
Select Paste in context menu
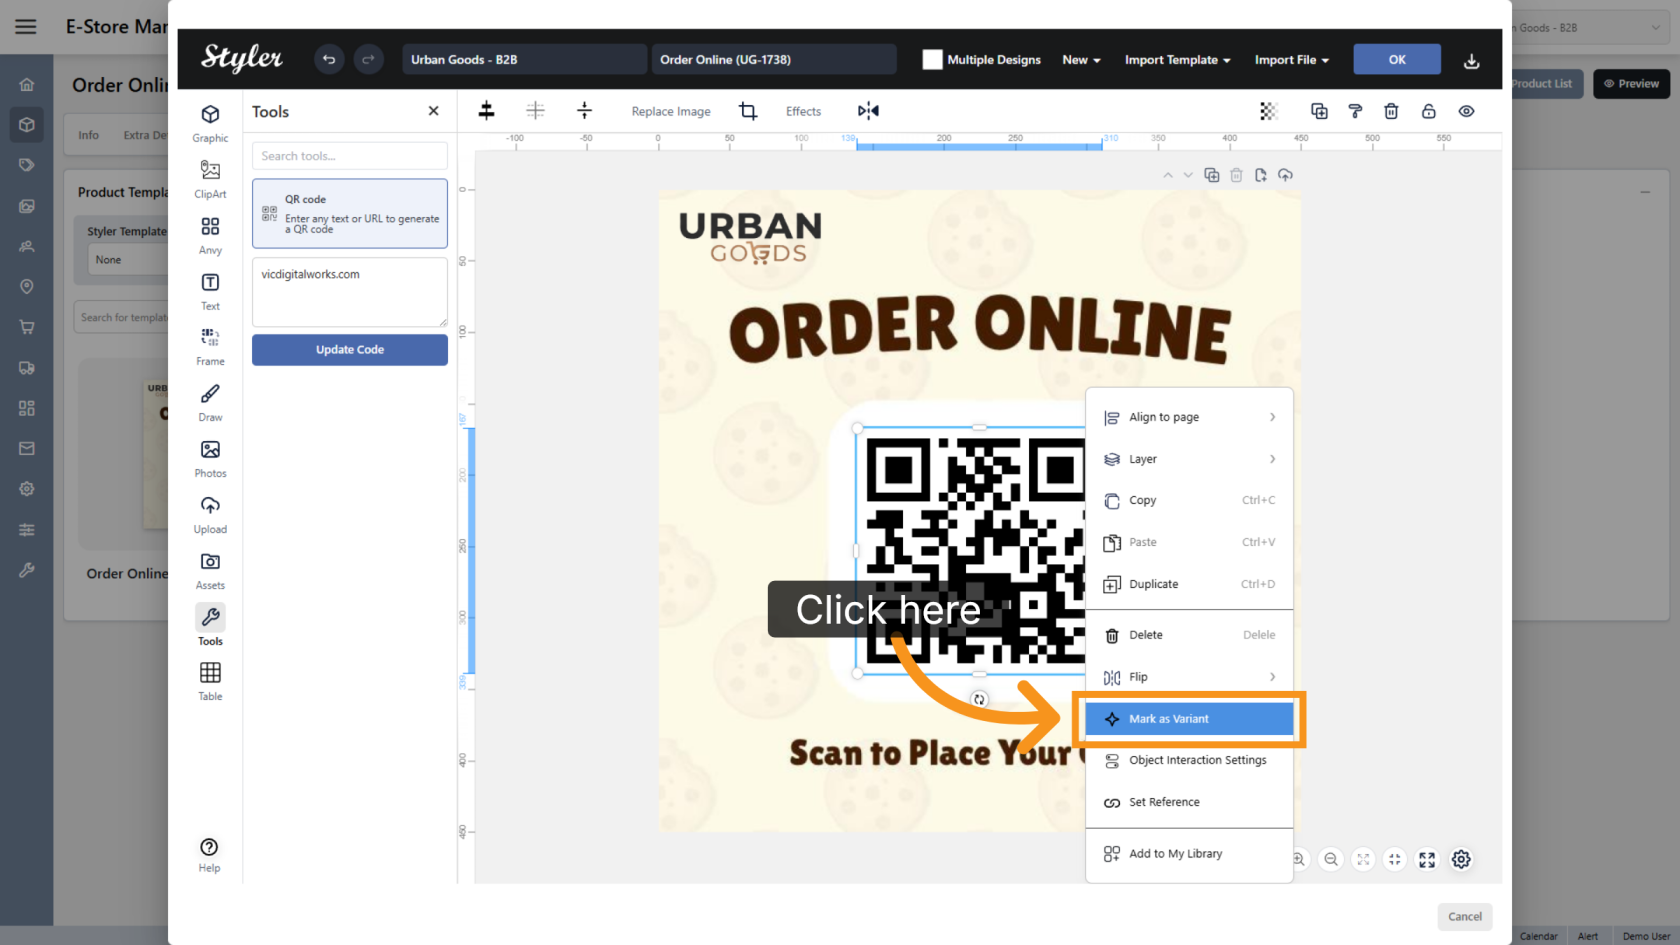[1189, 542]
